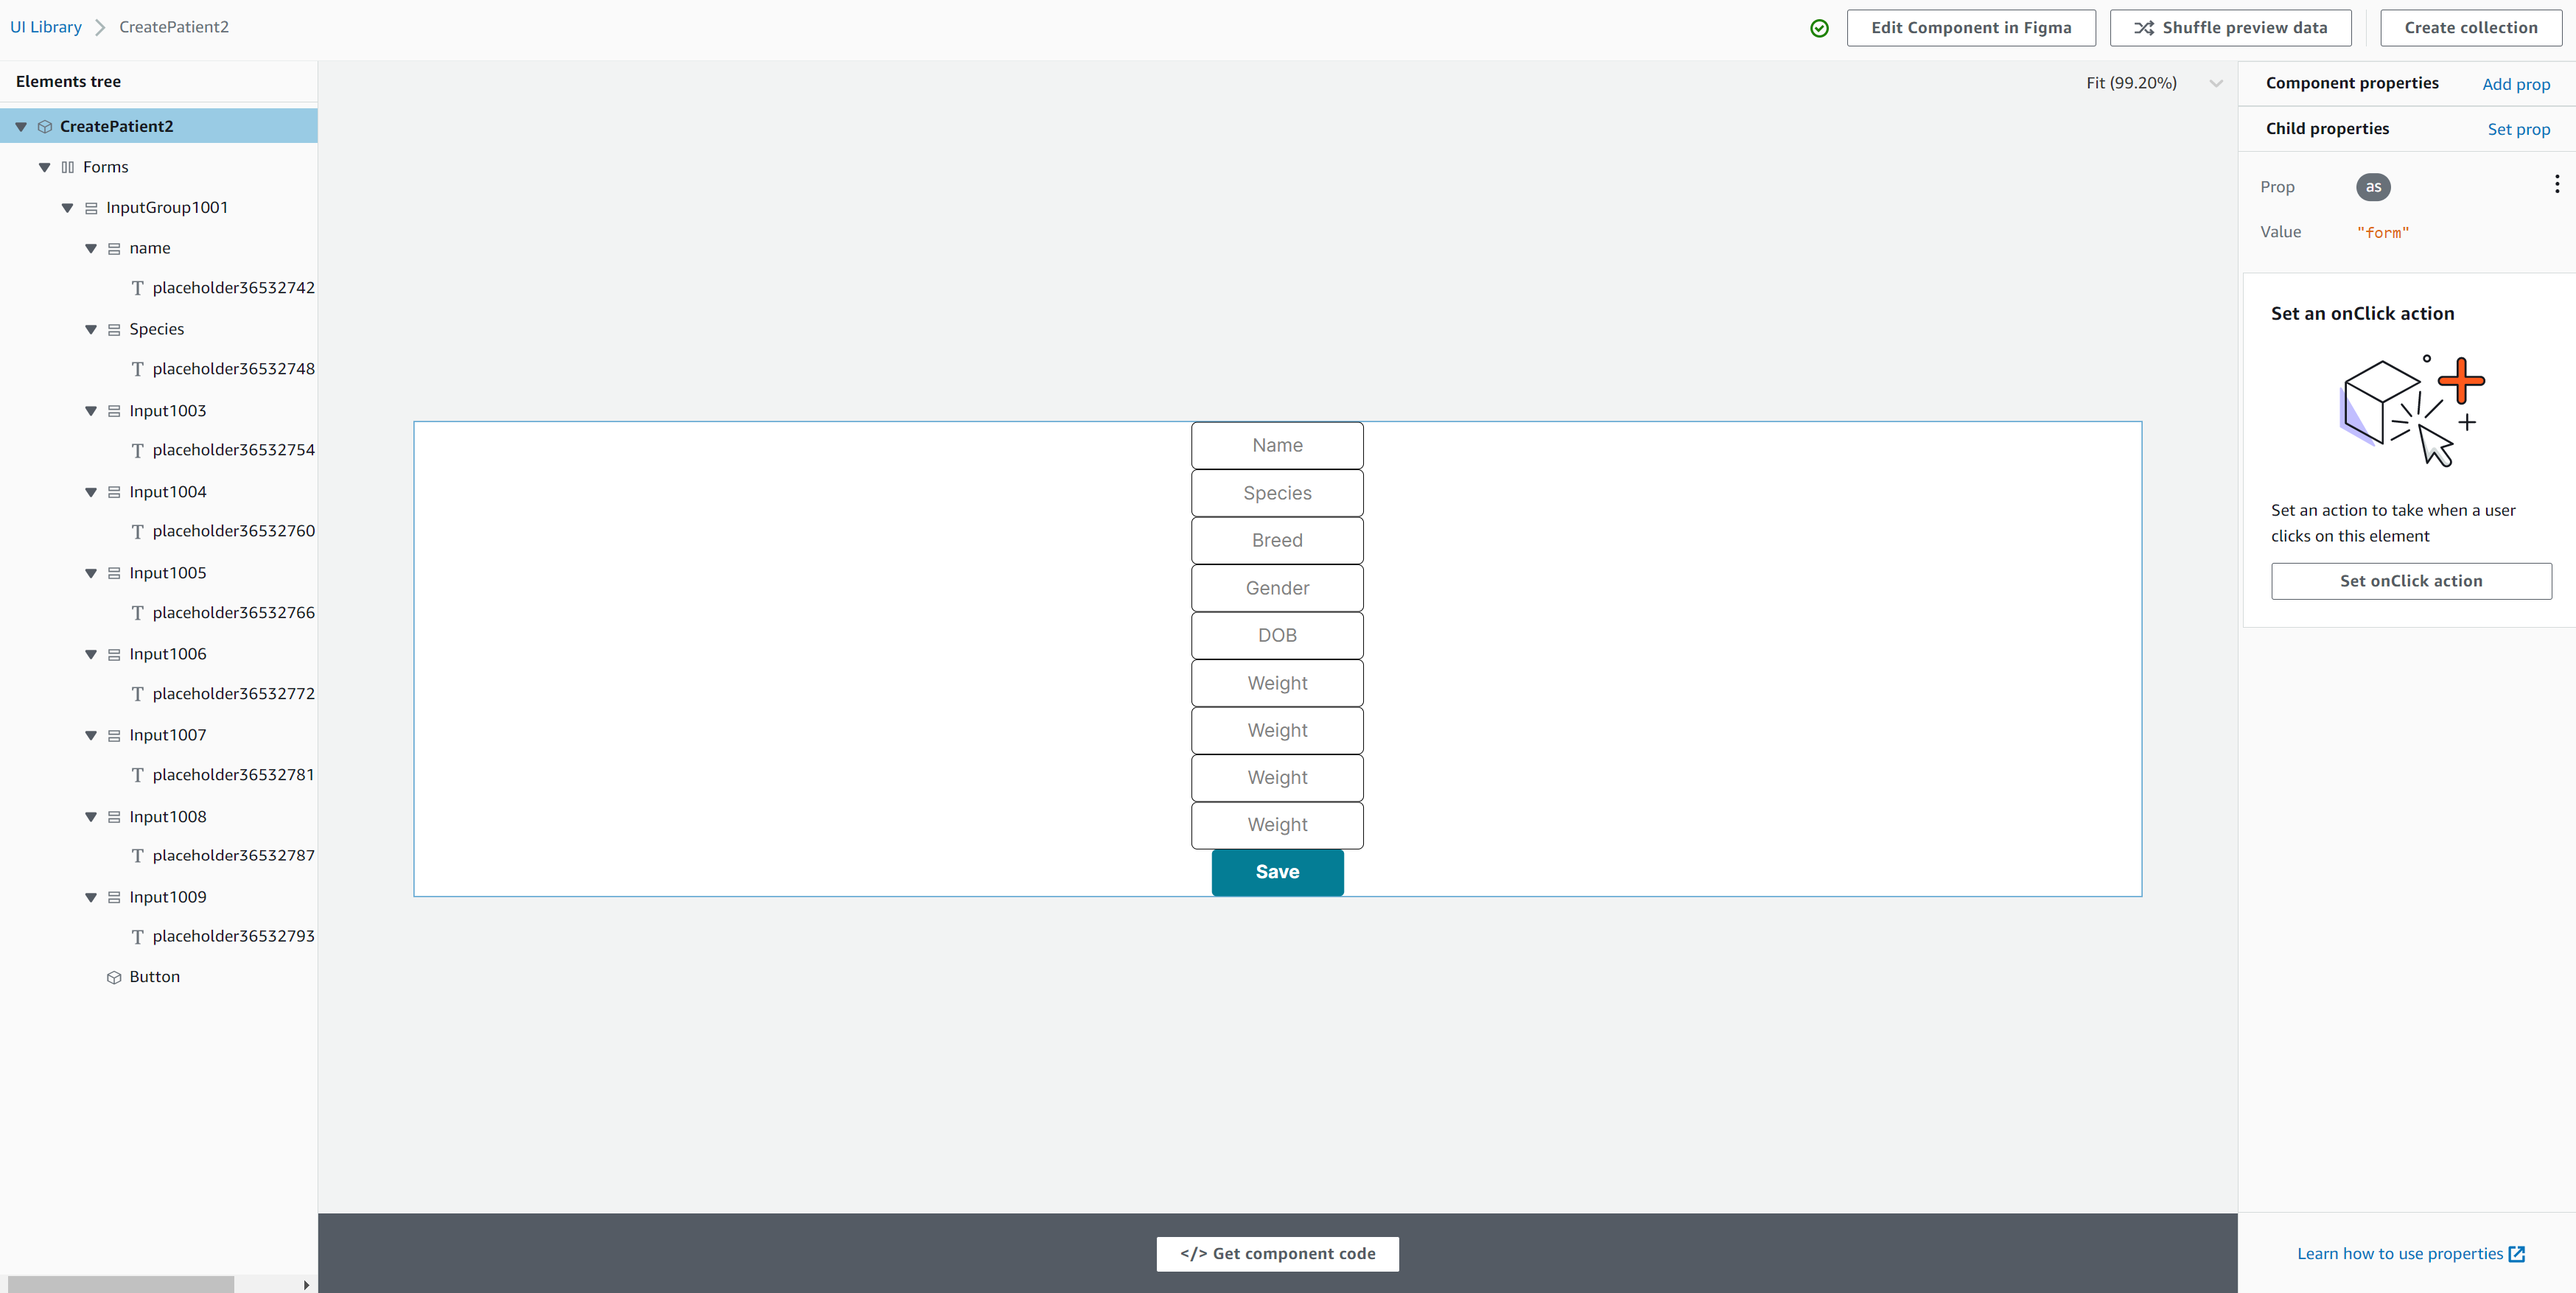2576x1293 pixels.
Task: Open the three-dot menu beside the as prop
Action: coord(2557,184)
